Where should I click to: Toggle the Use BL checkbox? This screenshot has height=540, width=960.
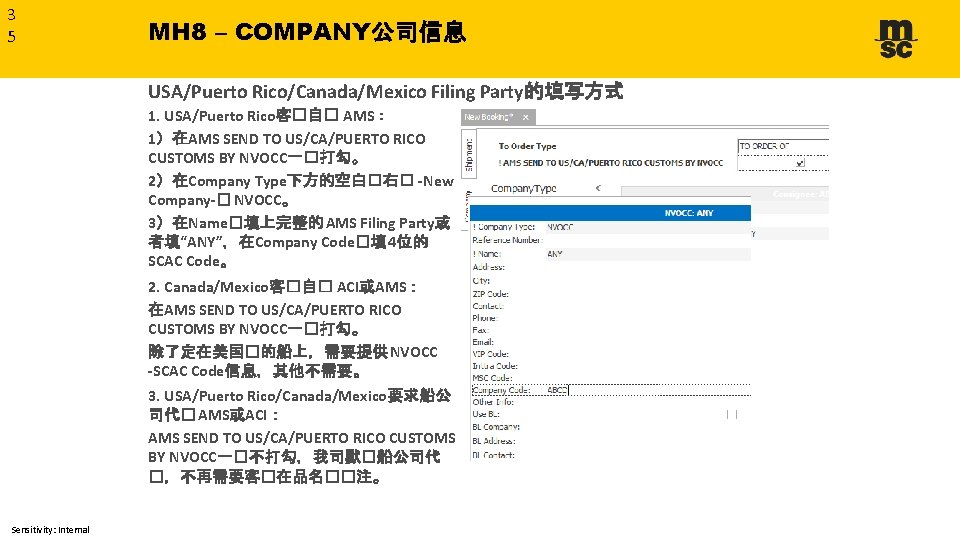pyautogui.click(x=732, y=414)
